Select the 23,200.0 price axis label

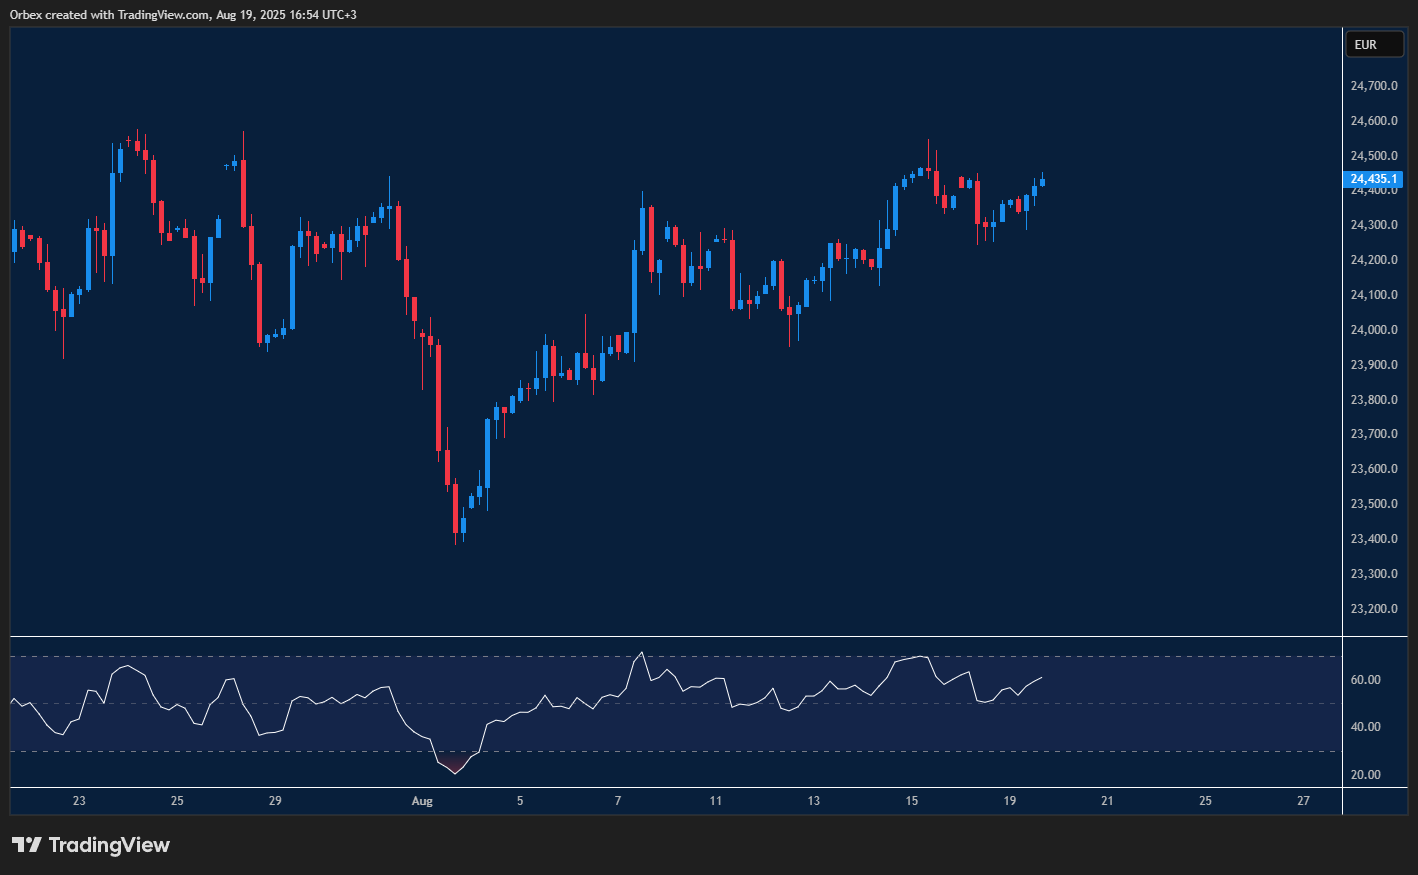1374,607
